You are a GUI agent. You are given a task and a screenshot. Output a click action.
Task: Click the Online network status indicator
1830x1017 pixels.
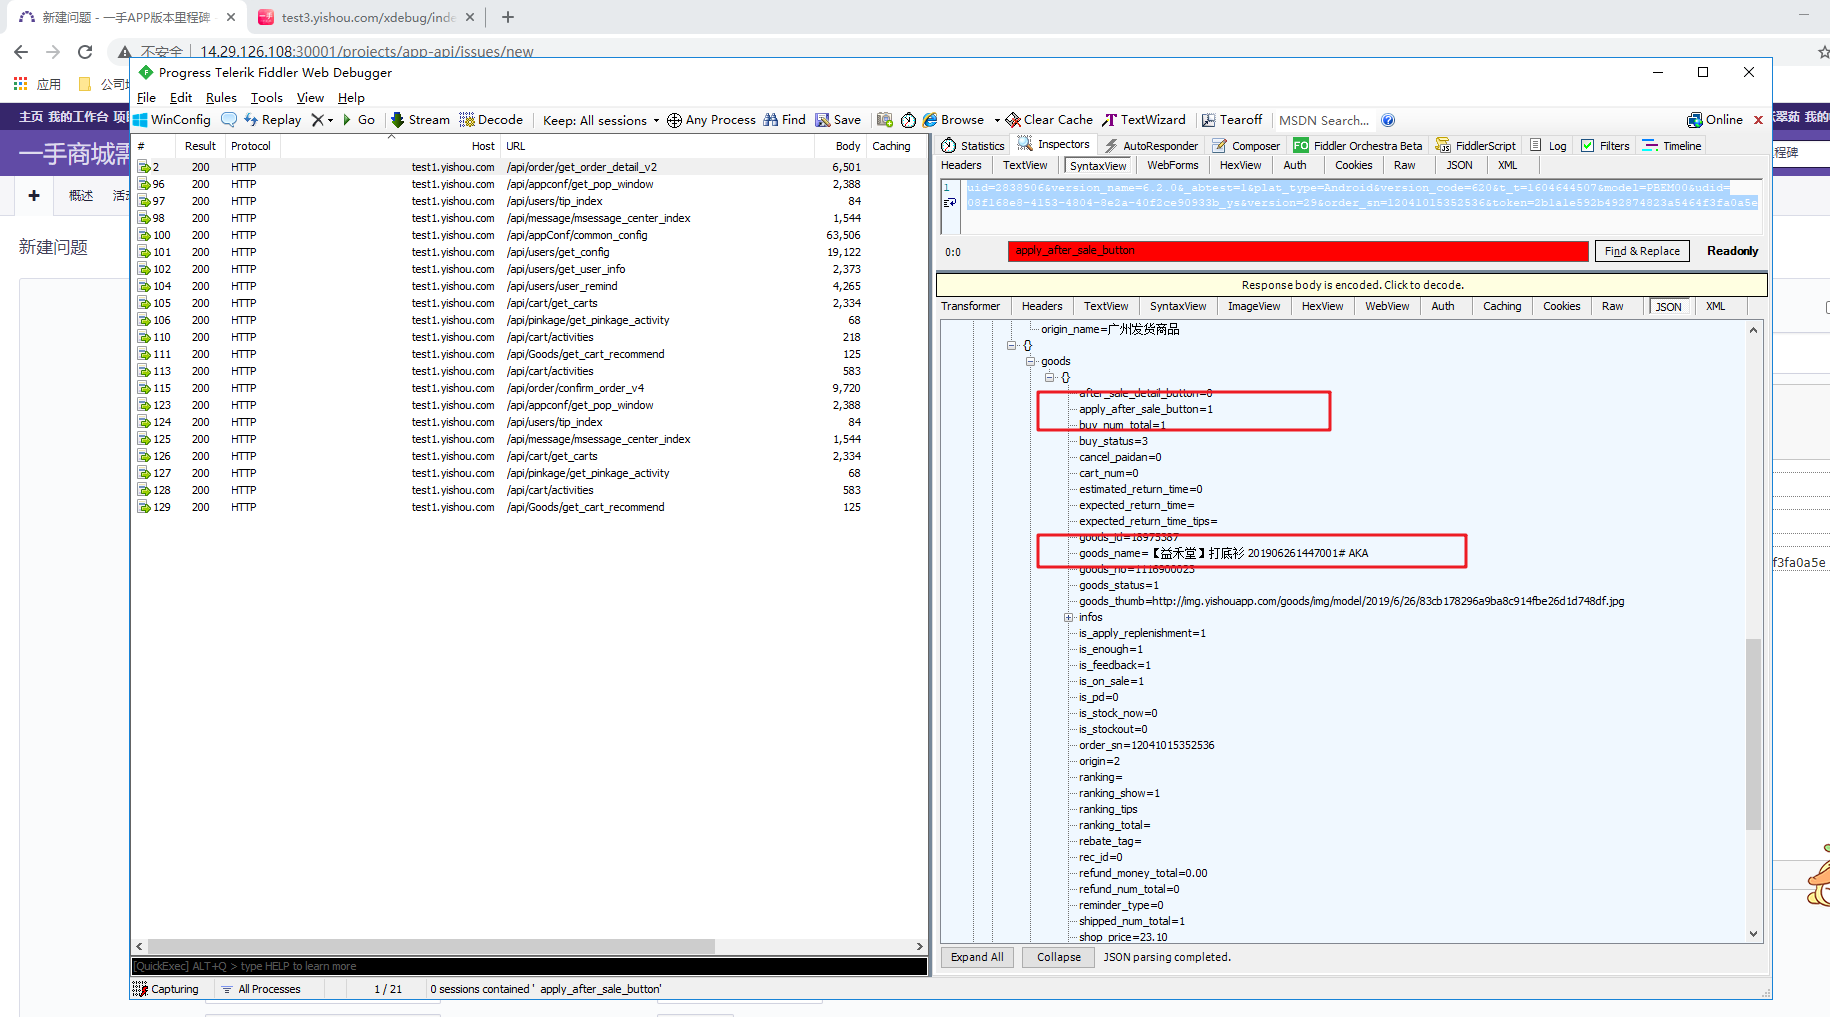pos(1715,120)
